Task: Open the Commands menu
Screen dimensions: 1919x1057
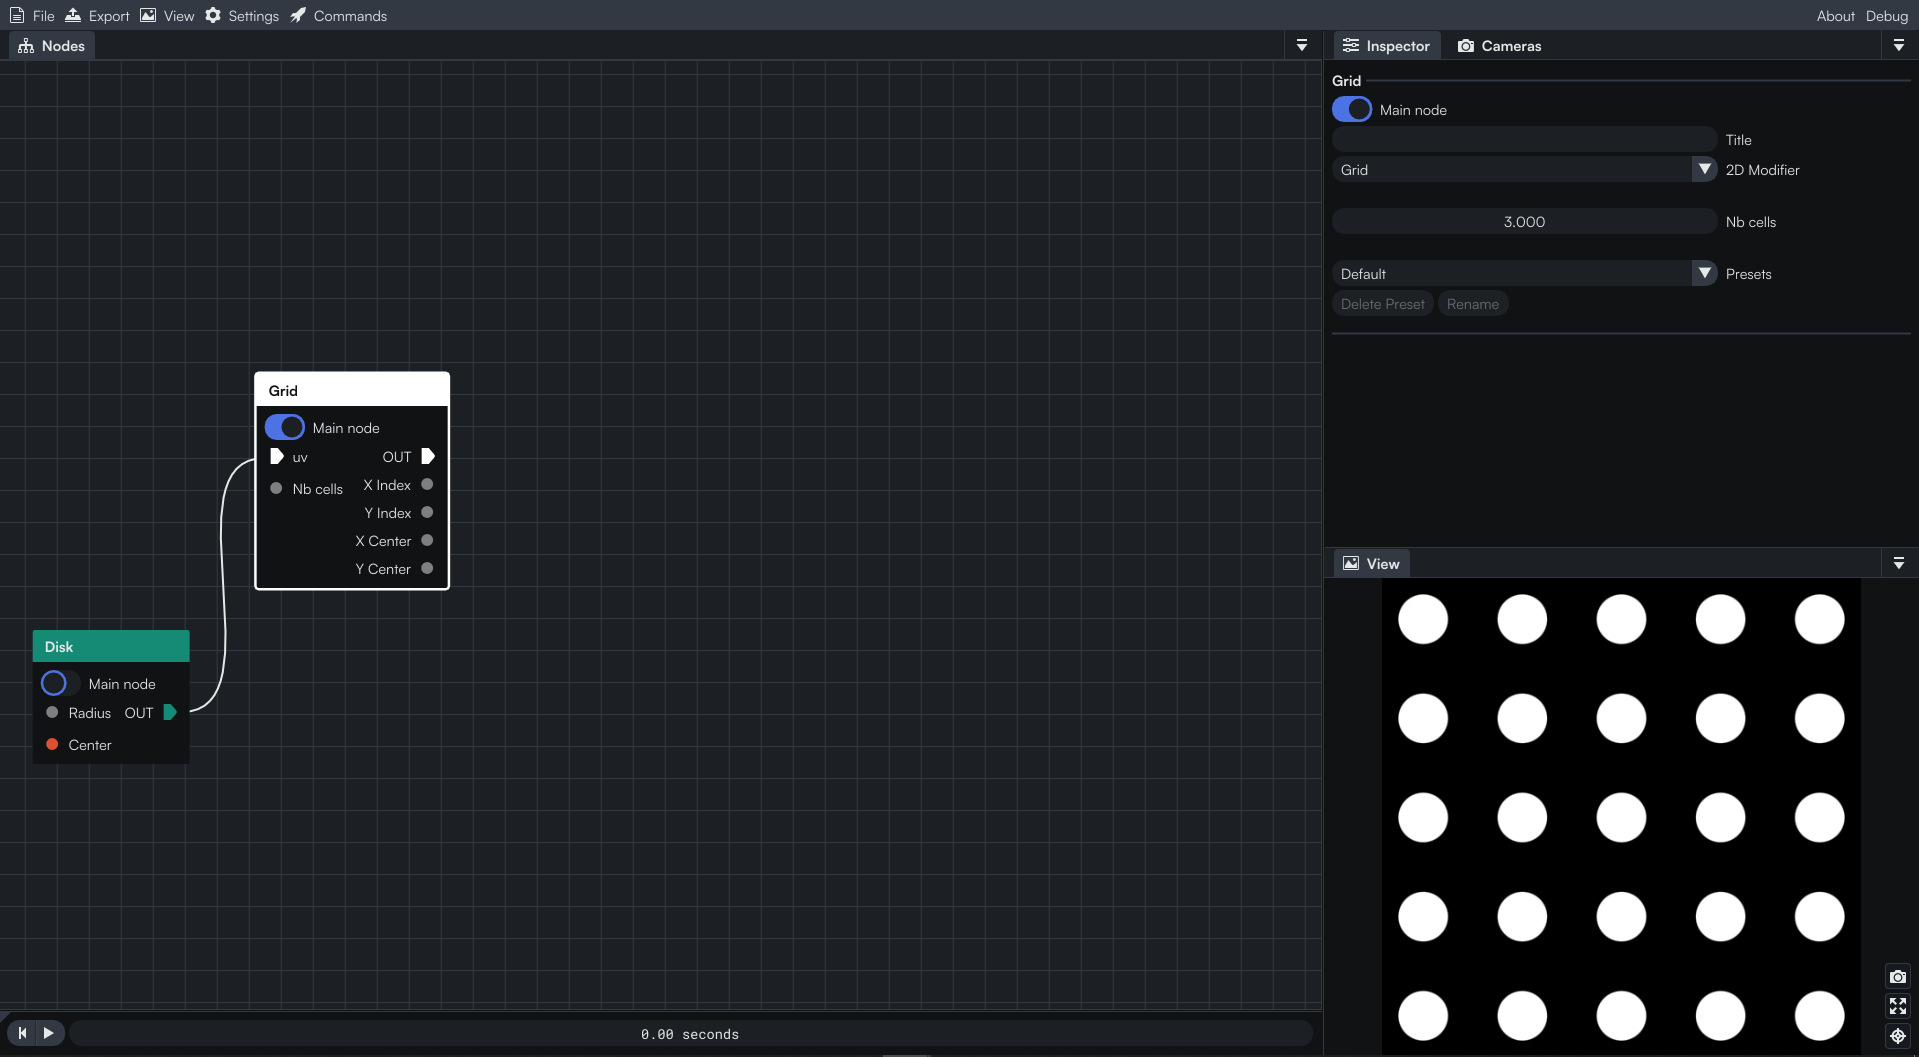Action: pyautogui.click(x=338, y=16)
